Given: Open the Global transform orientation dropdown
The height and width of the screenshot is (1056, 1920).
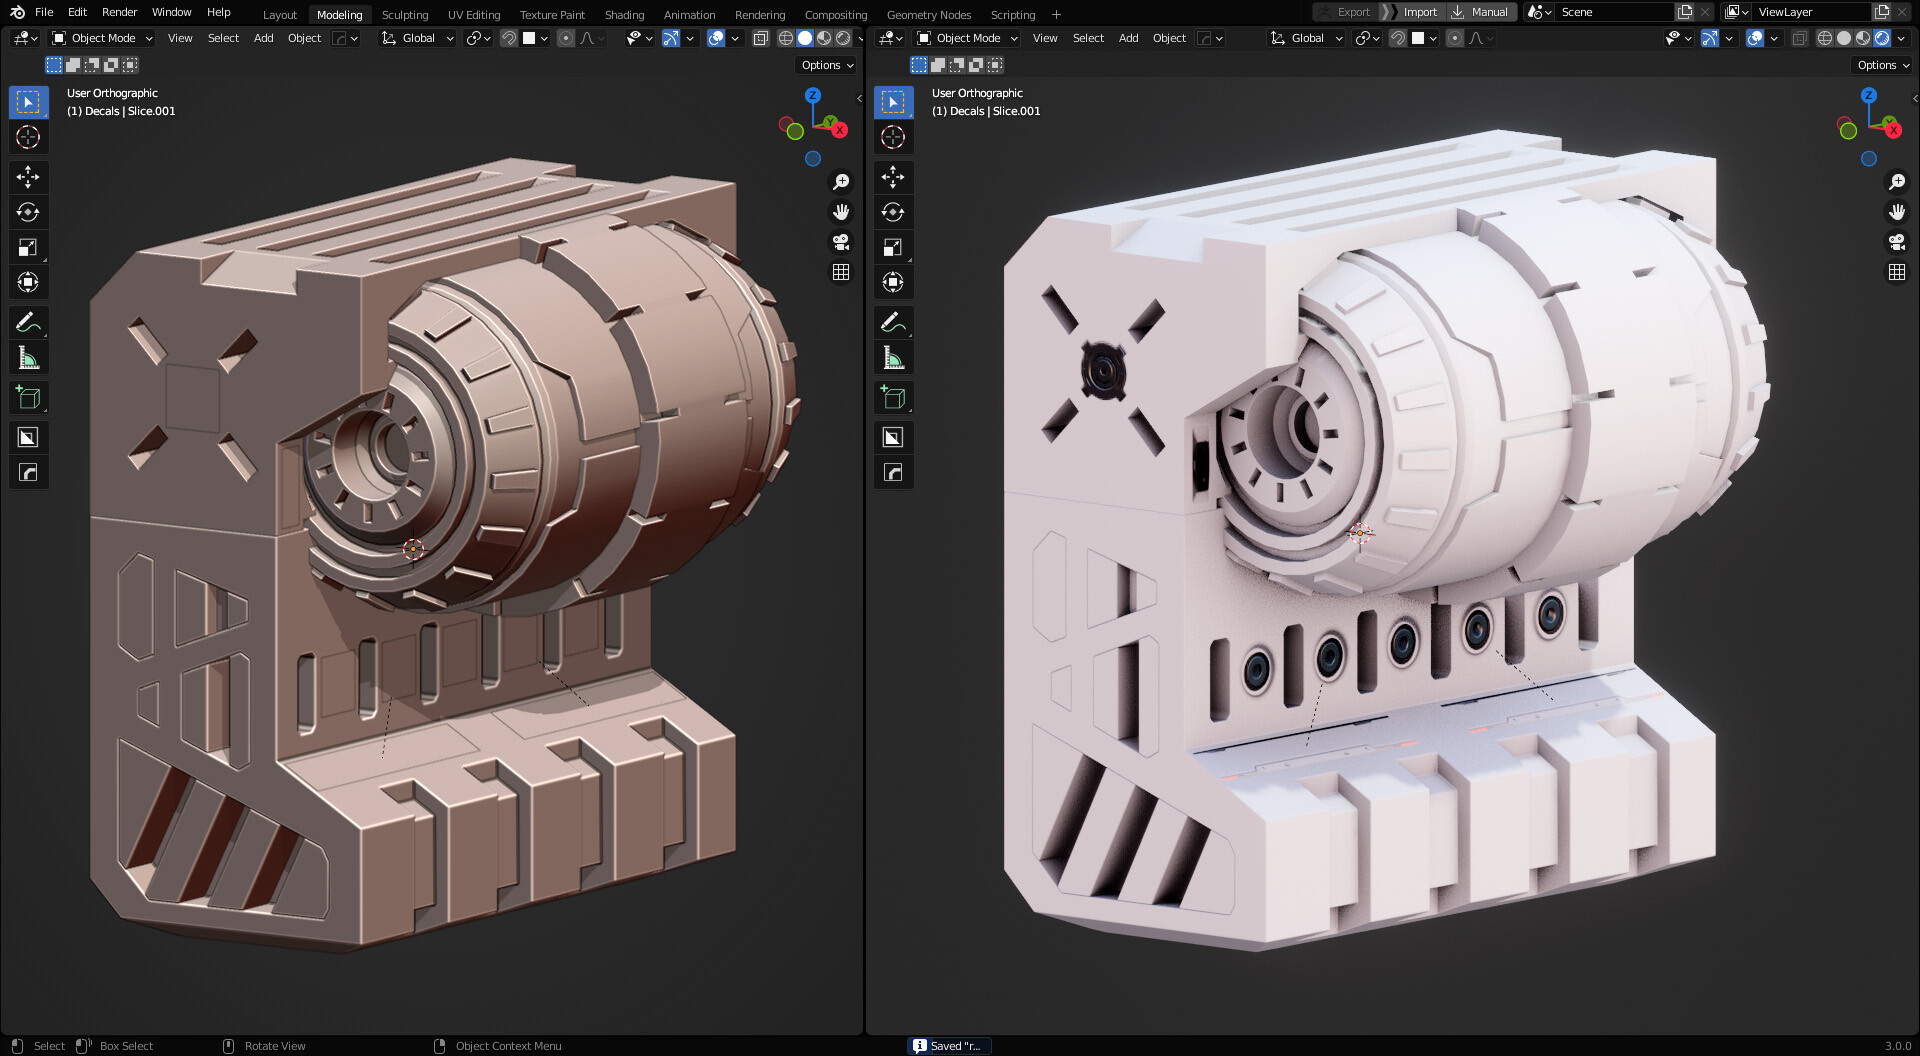Looking at the screenshot, I should click(416, 38).
